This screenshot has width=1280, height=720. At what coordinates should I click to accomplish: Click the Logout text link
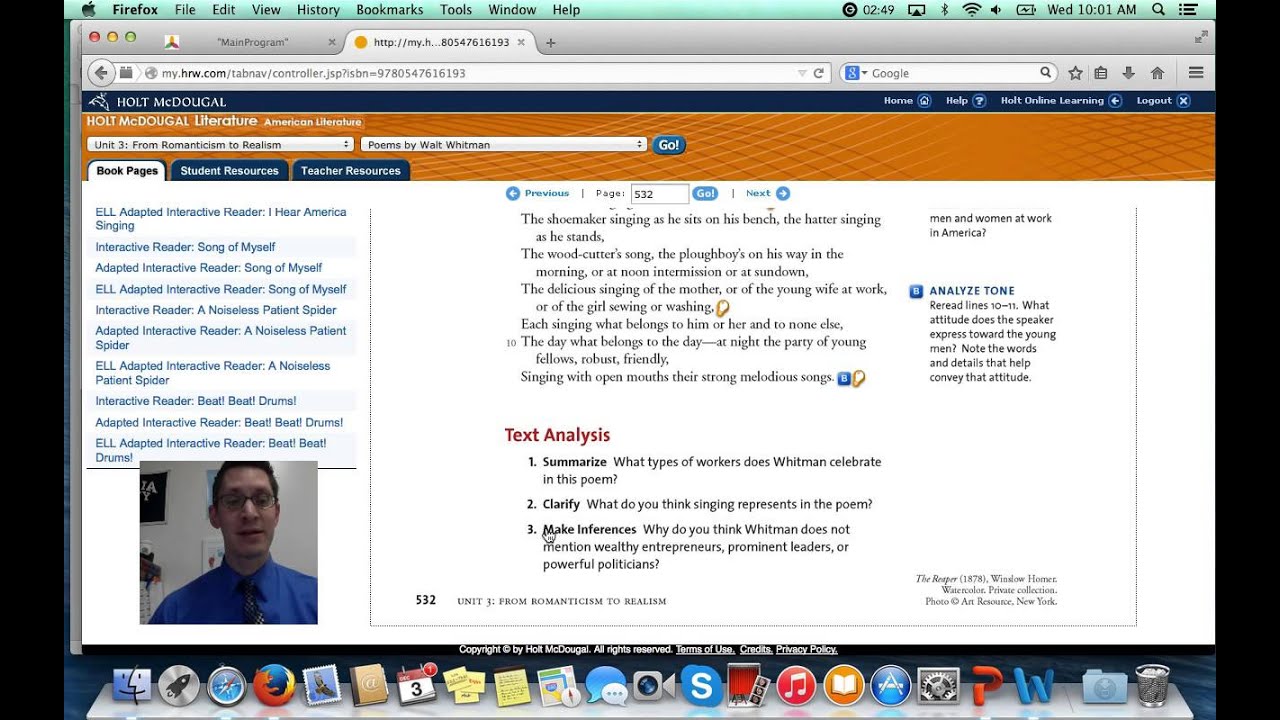coord(1154,101)
